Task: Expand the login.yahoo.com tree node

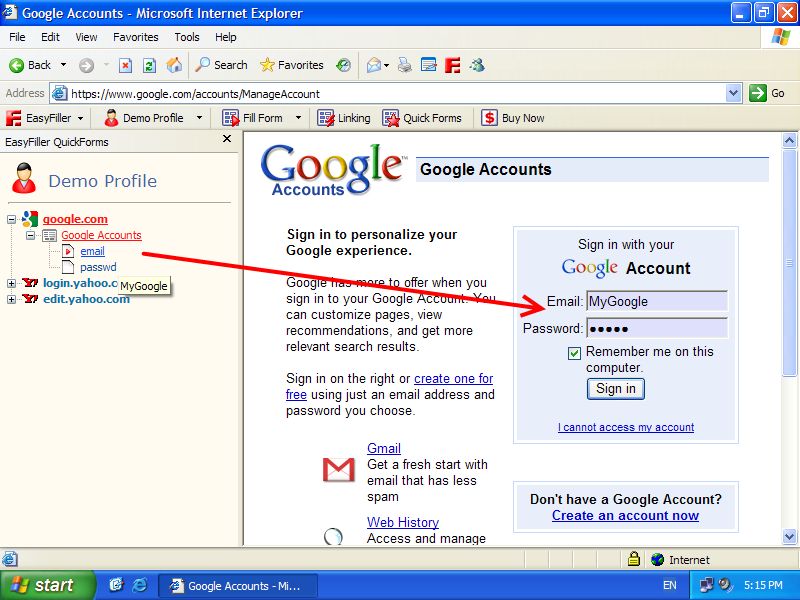Action: [11, 283]
